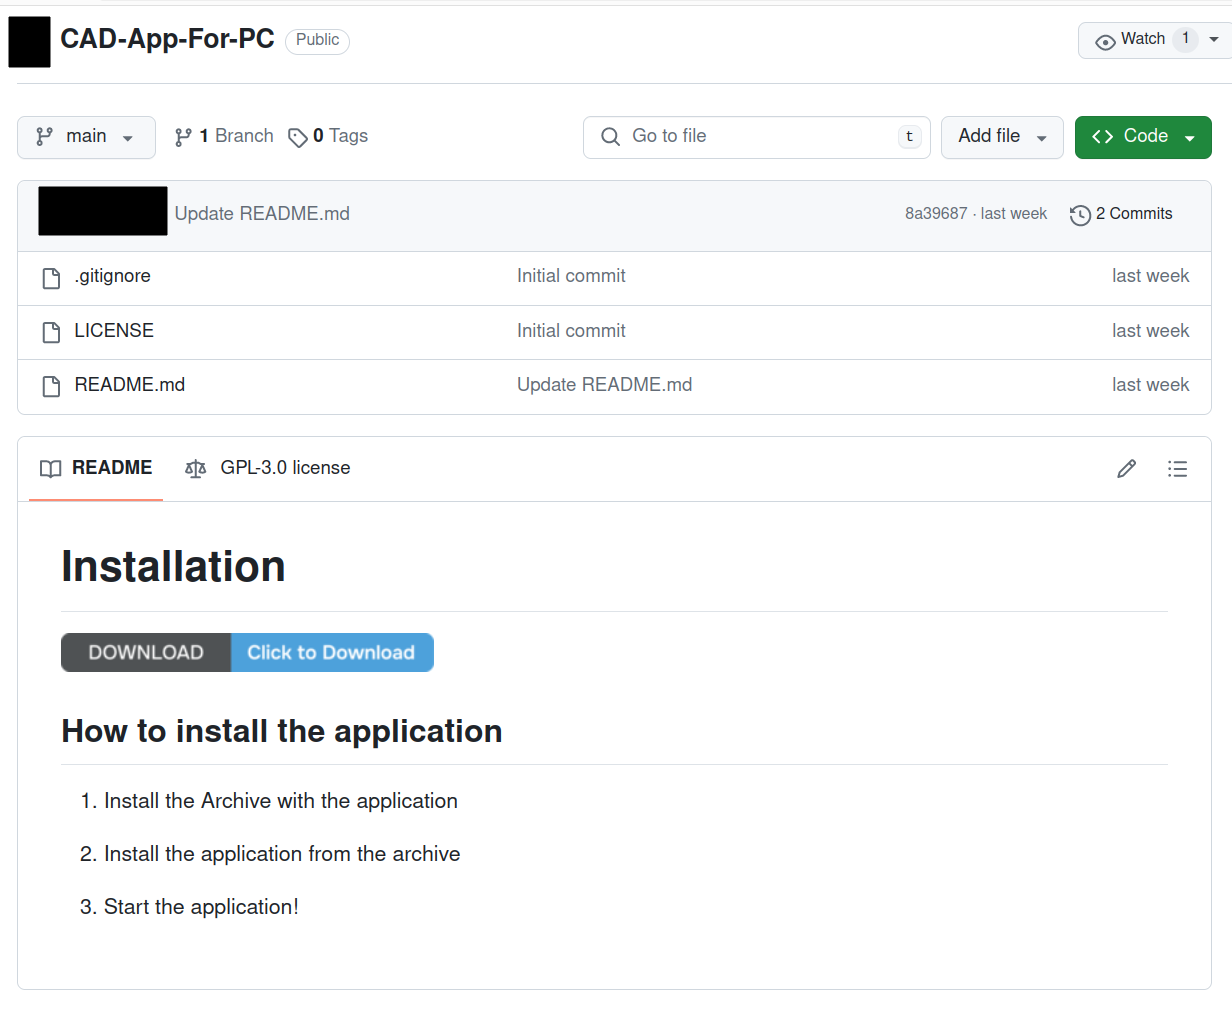Open the green Code dropdown

click(1143, 136)
